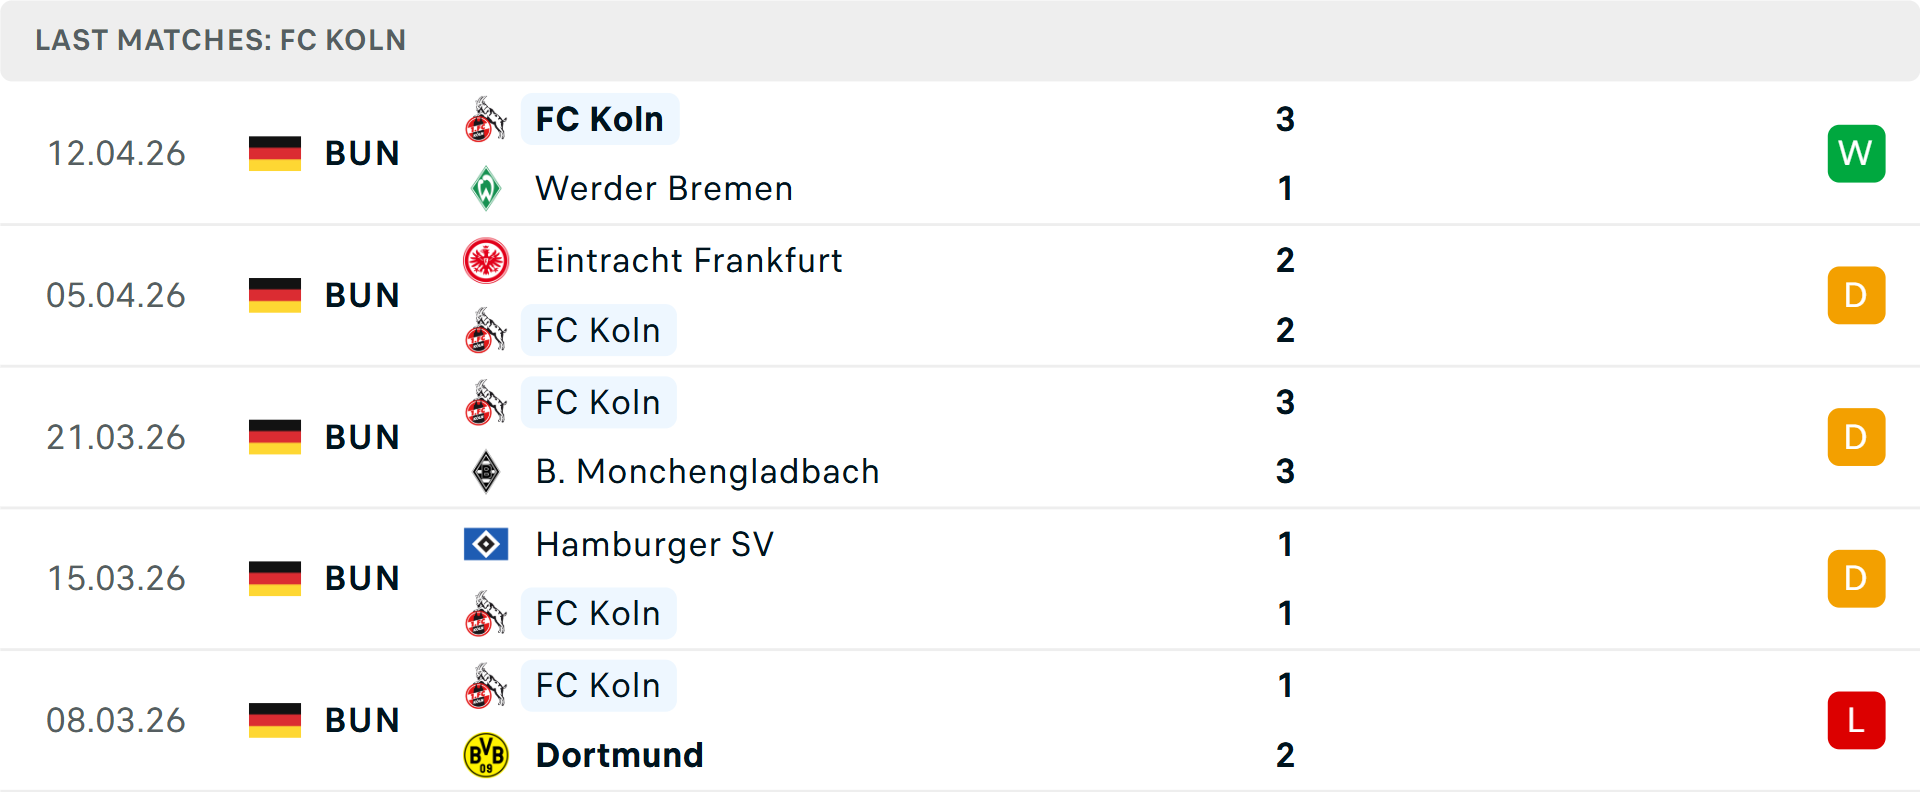1920x792 pixels.
Task: Click the red L result badge
Action: pos(1856,720)
